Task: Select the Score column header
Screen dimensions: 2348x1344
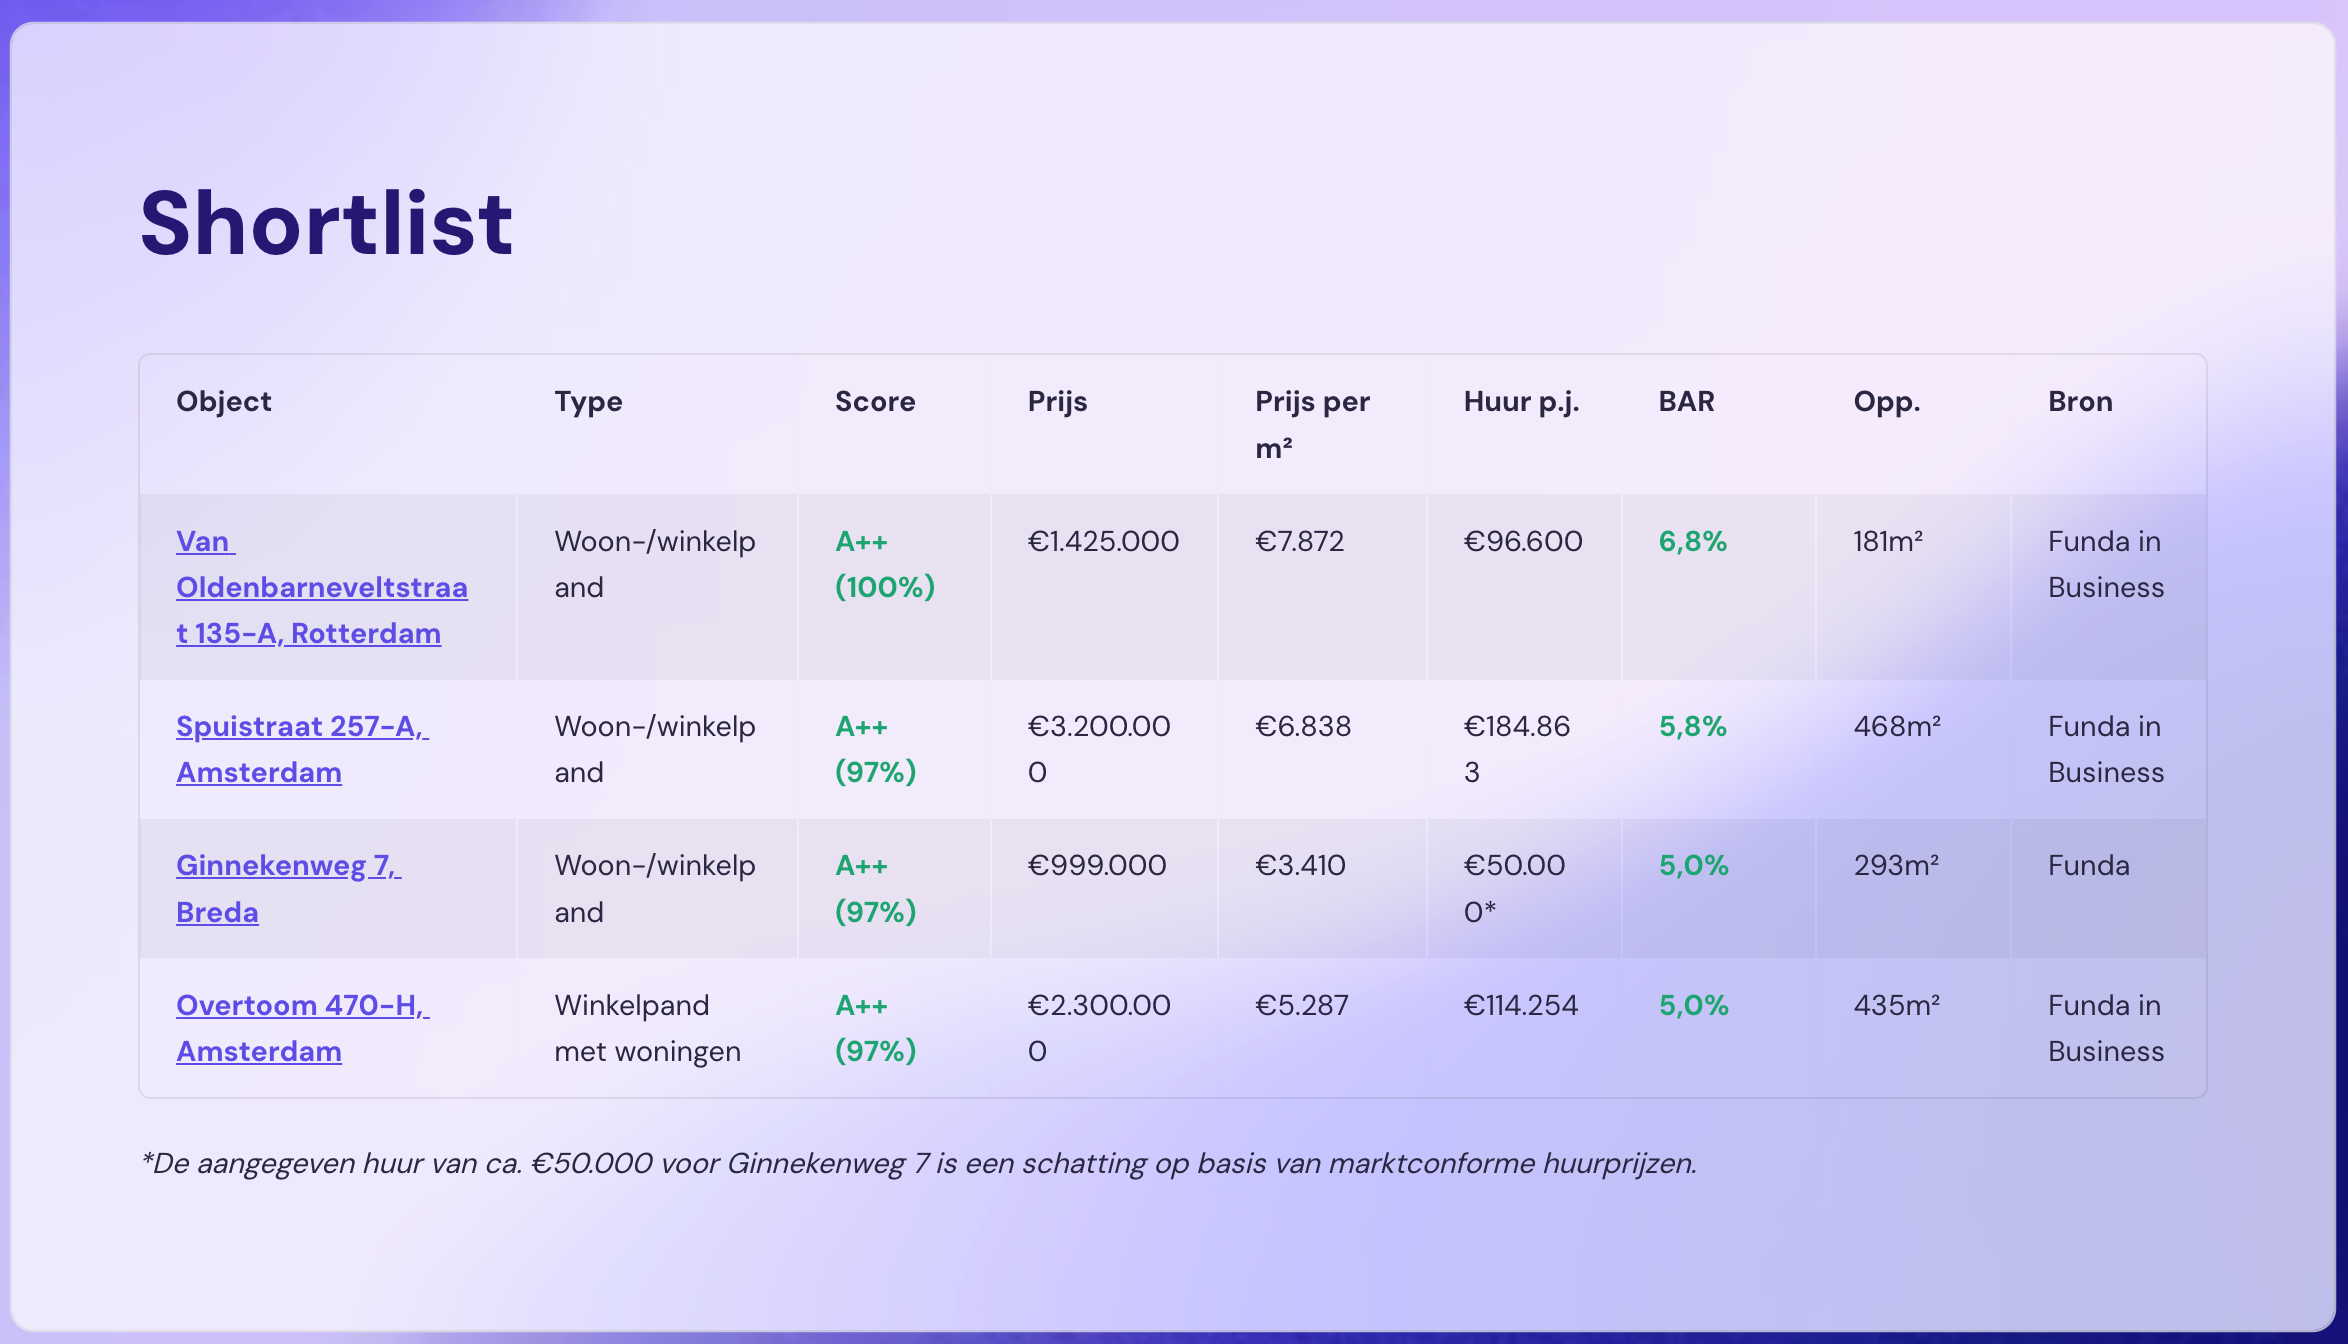Action: [875, 402]
